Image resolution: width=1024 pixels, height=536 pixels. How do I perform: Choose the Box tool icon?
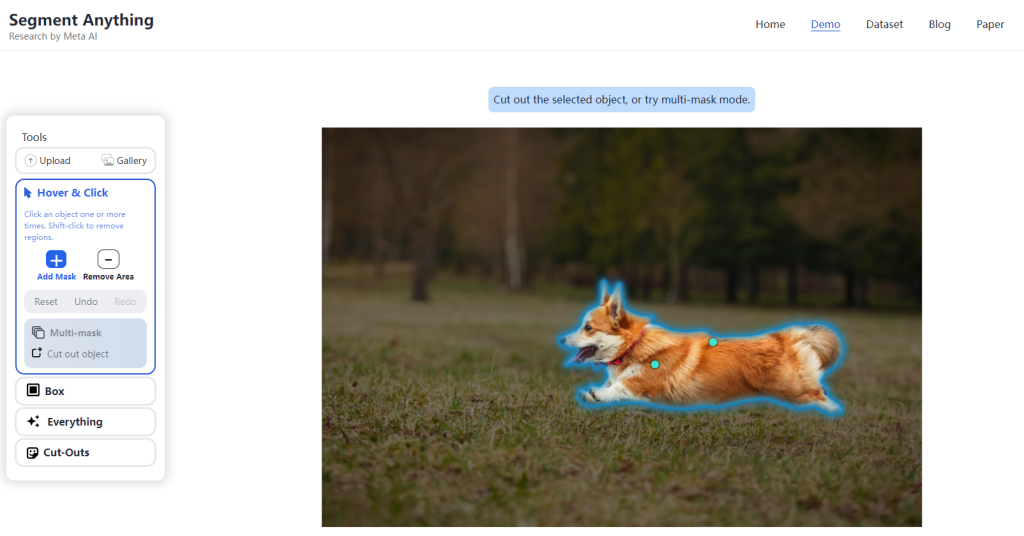(x=33, y=390)
